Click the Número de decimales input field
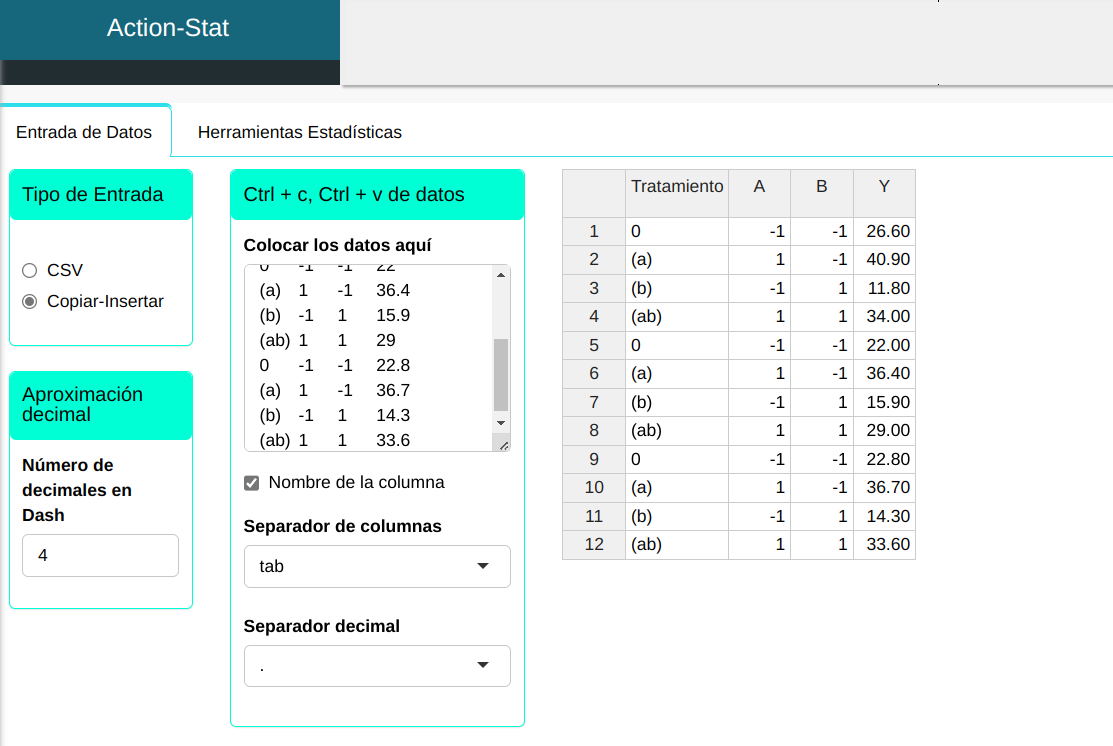 (x=100, y=555)
